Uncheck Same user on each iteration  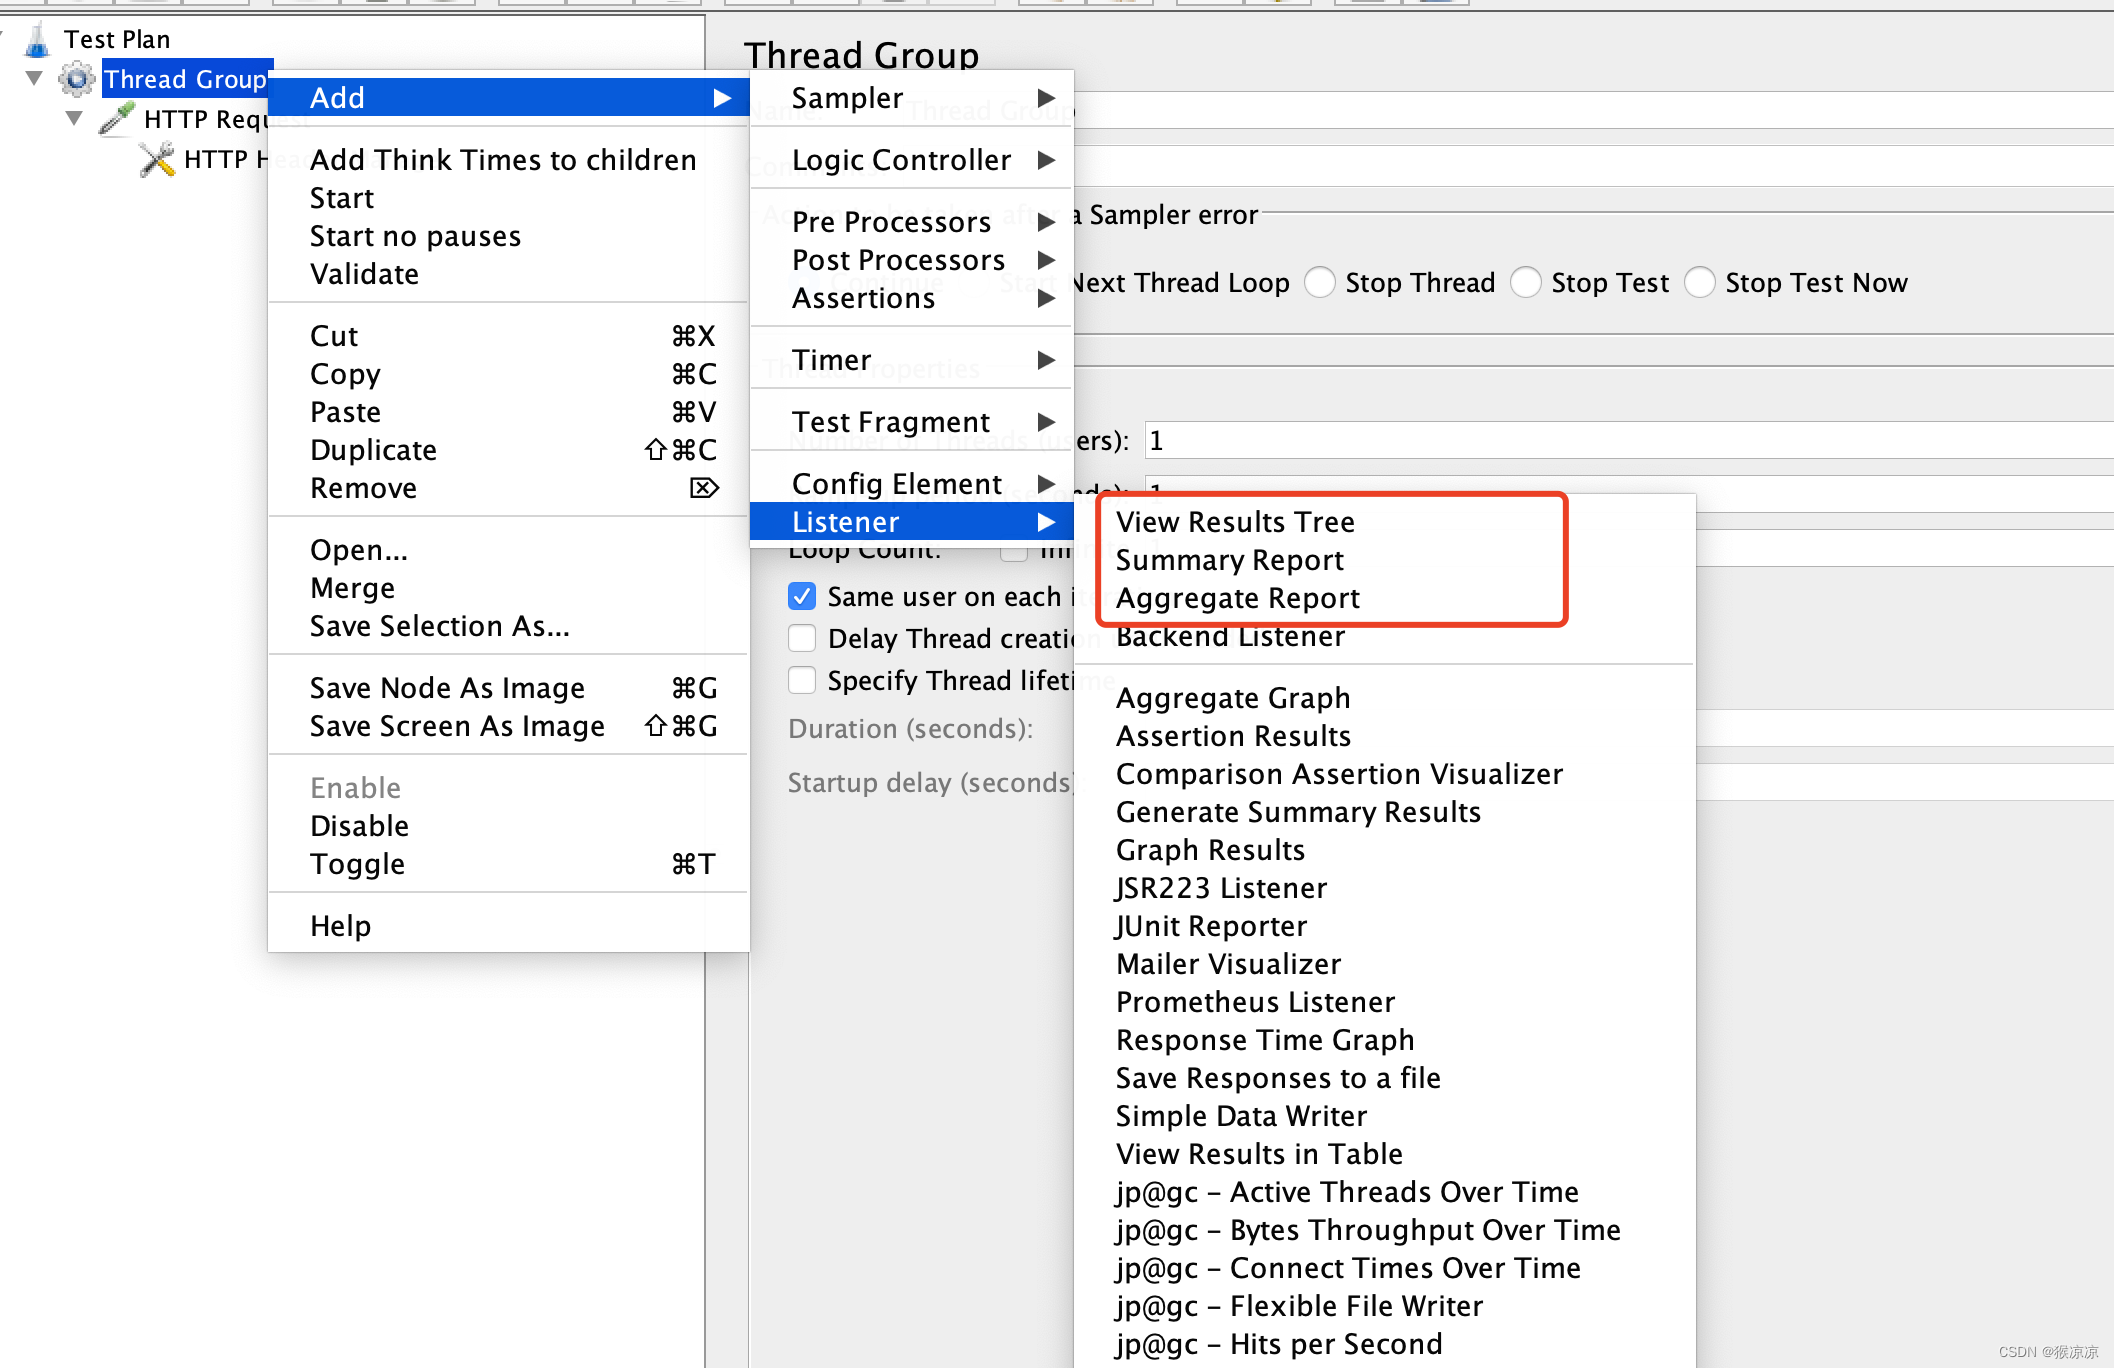coord(802,597)
